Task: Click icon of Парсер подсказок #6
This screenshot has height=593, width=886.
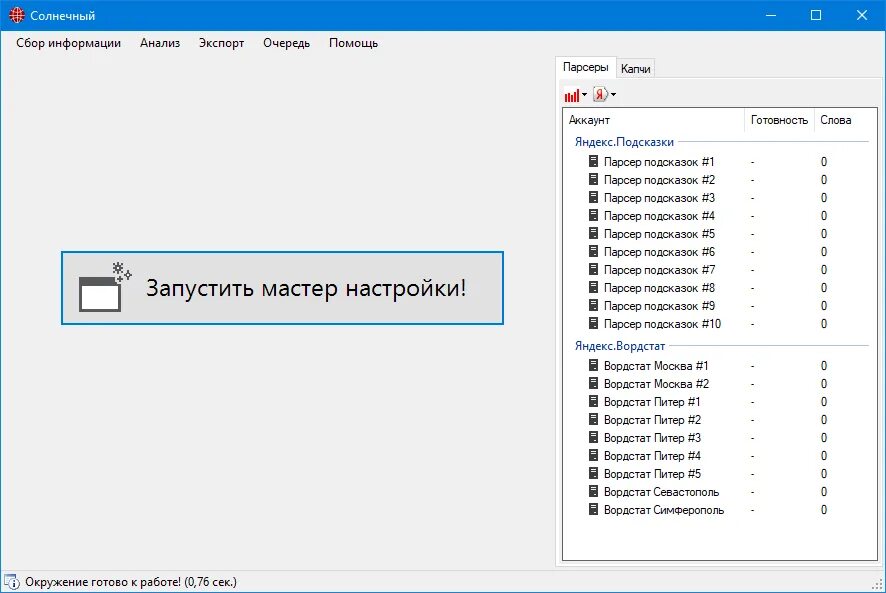Action: pyautogui.click(x=593, y=252)
